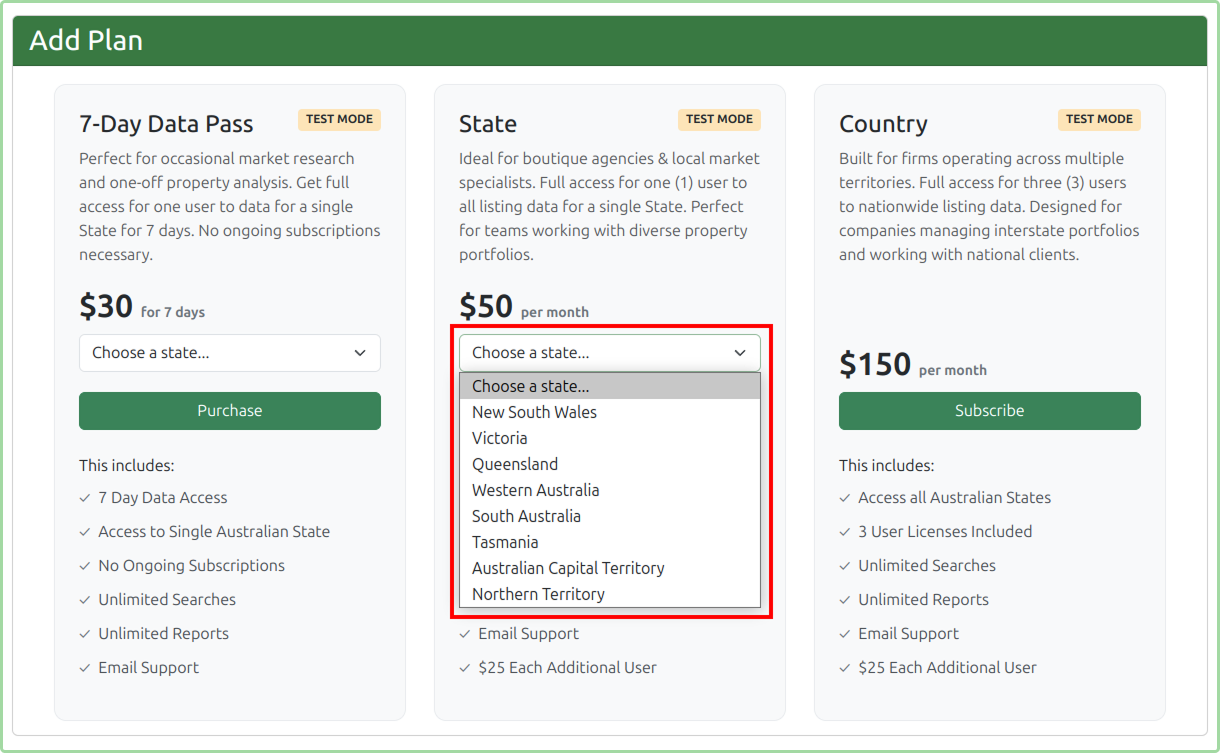Click the TEST MODE badge on the Country plan
Viewport: 1220px width, 753px height.
1099,119
